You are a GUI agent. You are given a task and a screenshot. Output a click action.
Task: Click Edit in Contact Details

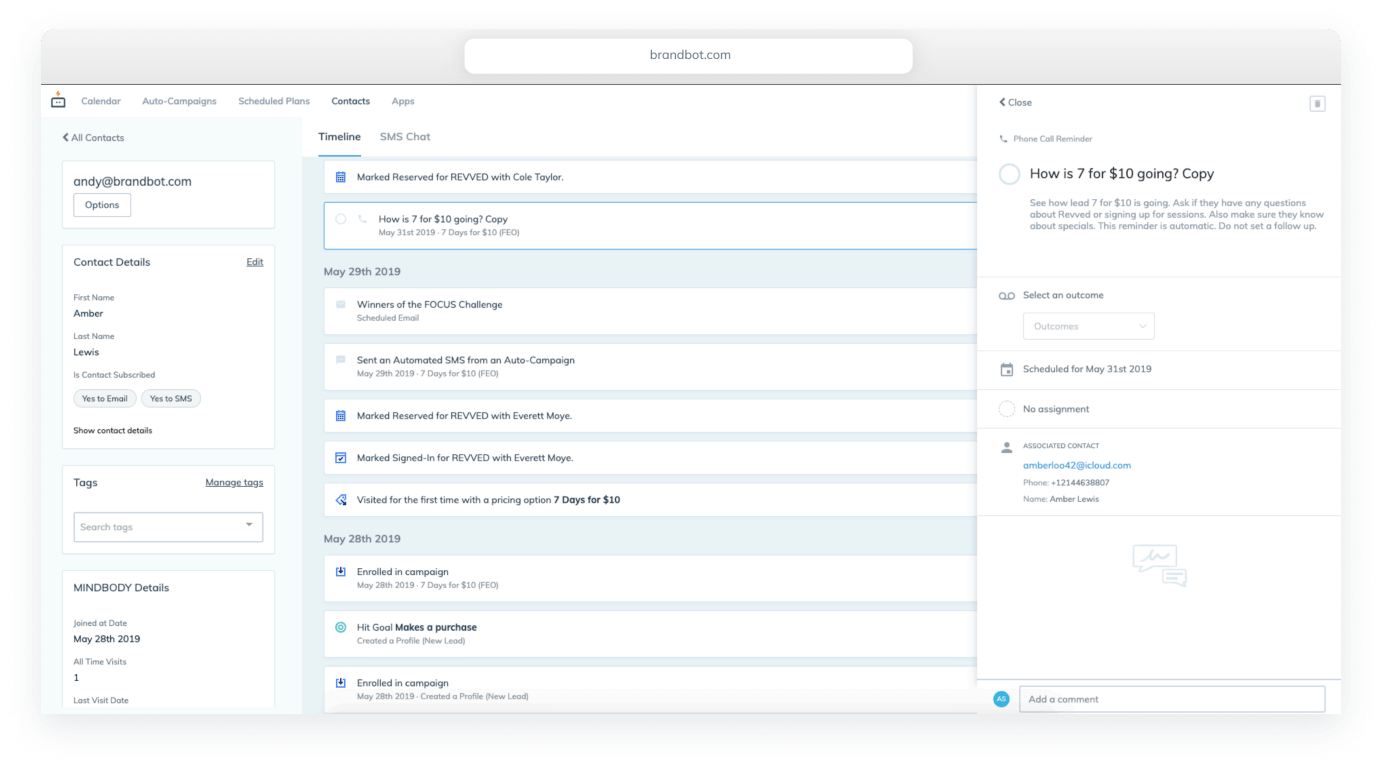pos(255,262)
